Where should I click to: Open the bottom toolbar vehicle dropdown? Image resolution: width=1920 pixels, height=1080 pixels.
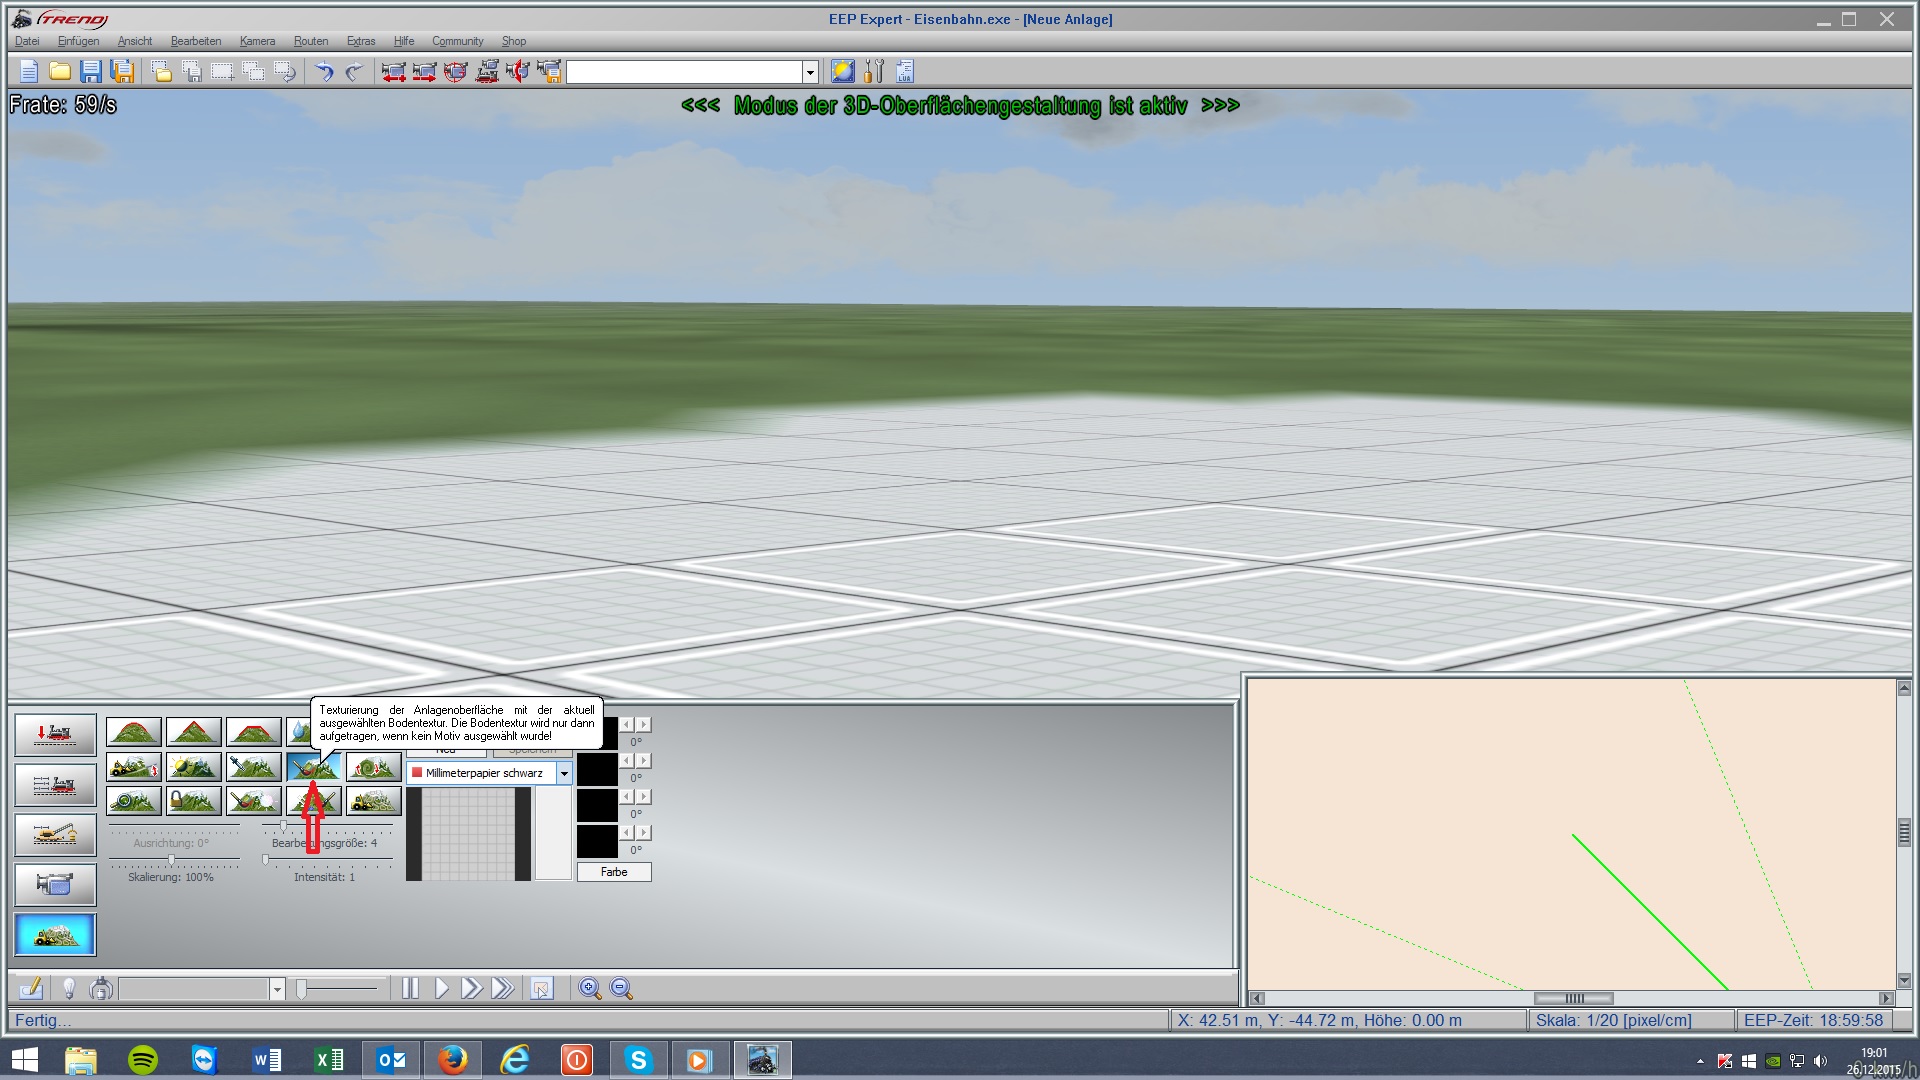pyautogui.click(x=277, y=989)
